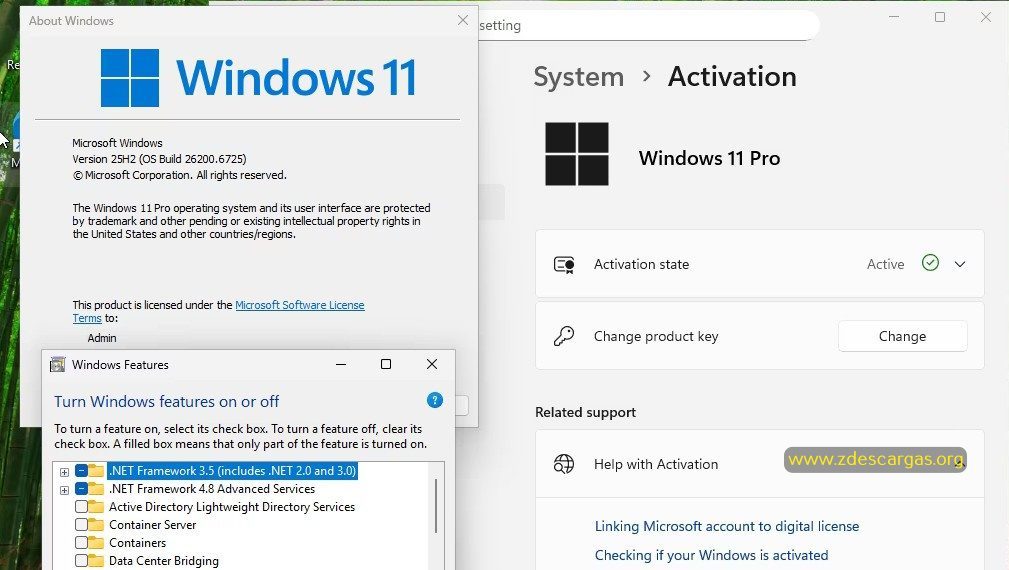Screen dimensions: 1009x570
Task: Click the green Active checkmark icon
Action: (x=930, y=262)
